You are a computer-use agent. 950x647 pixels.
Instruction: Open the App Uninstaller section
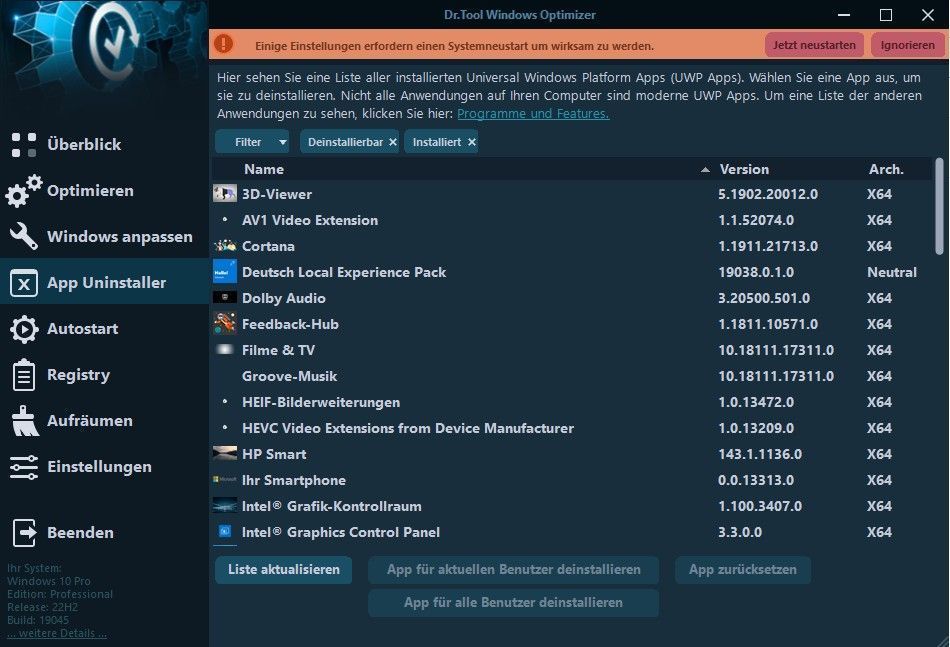click(105, 283)
